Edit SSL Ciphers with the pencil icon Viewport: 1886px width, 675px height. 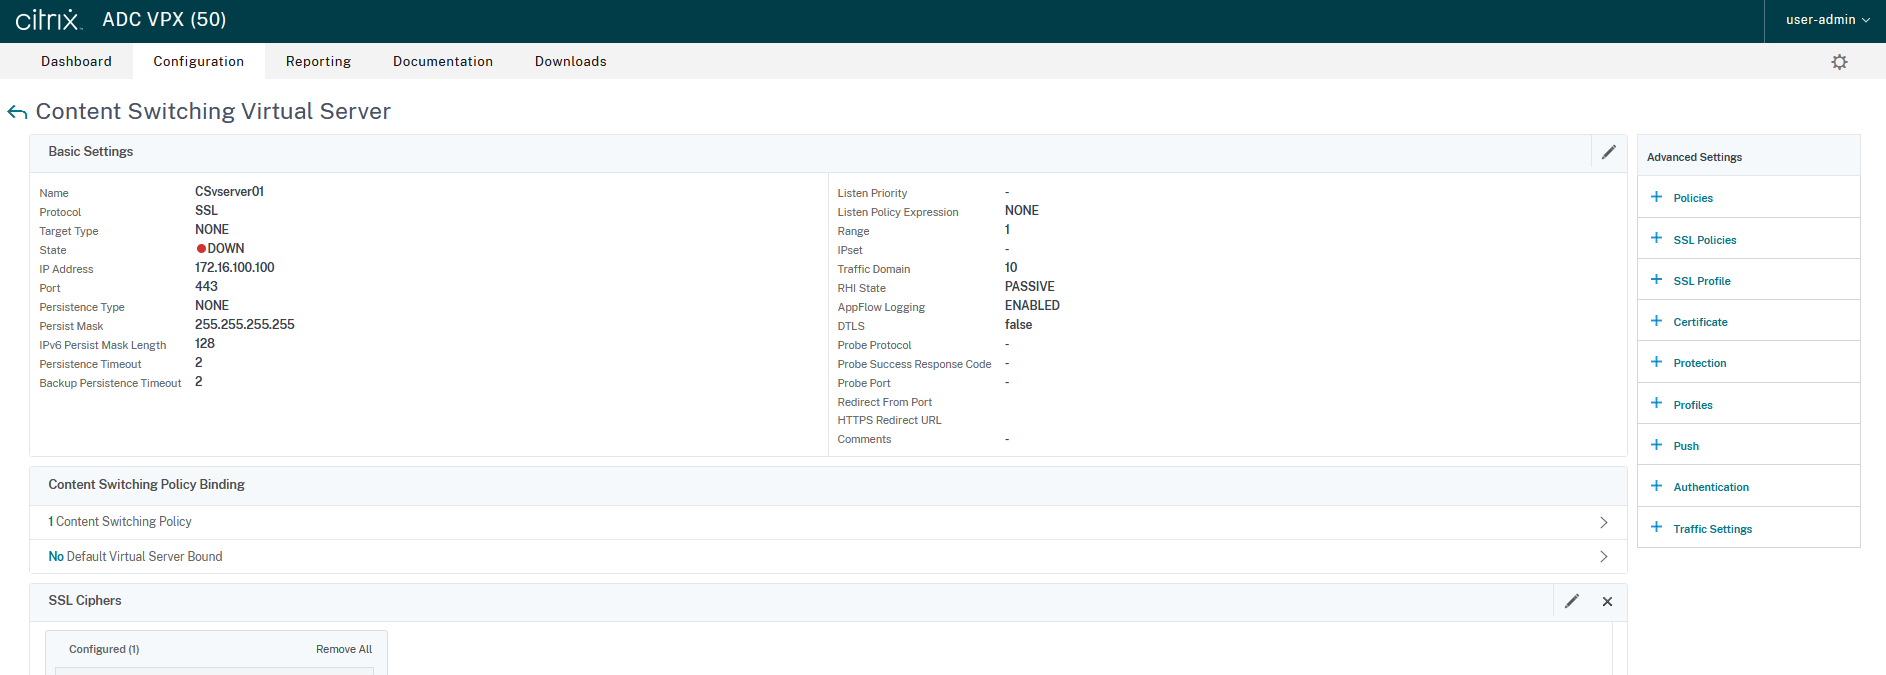pos(1572,601)
